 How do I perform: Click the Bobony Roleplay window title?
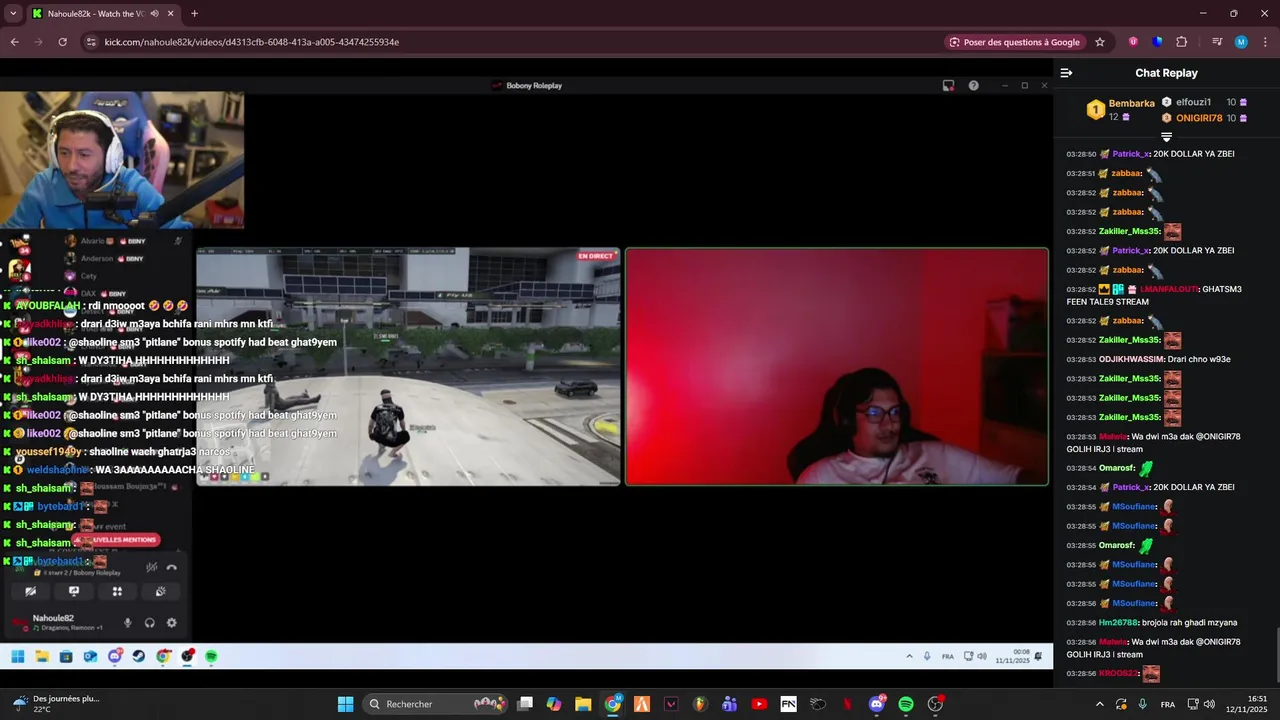pos(534,86)
